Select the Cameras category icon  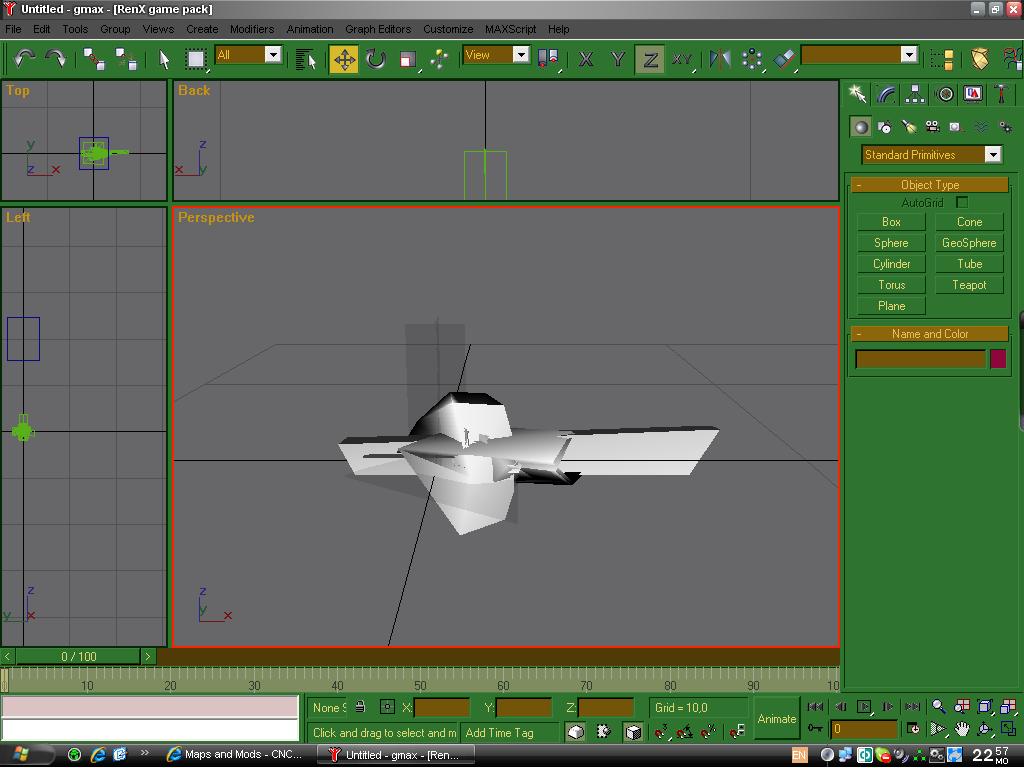coord(932,127)
